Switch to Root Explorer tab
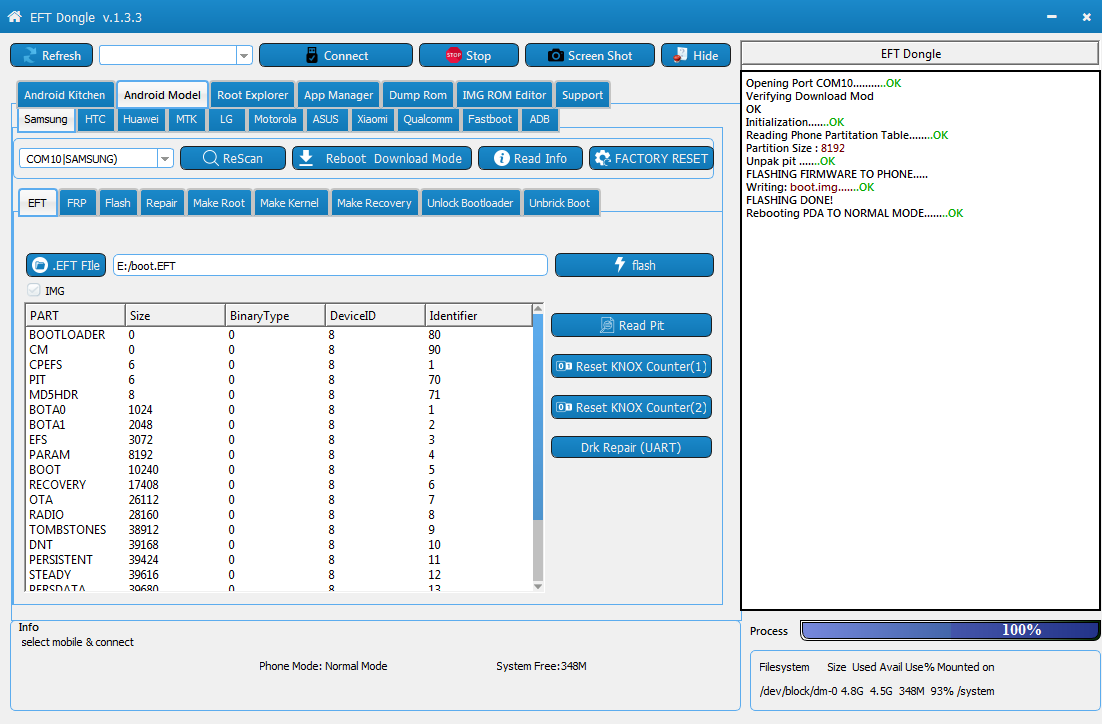The height and width of the screenshot is (724, 1102). click(252, 95)
